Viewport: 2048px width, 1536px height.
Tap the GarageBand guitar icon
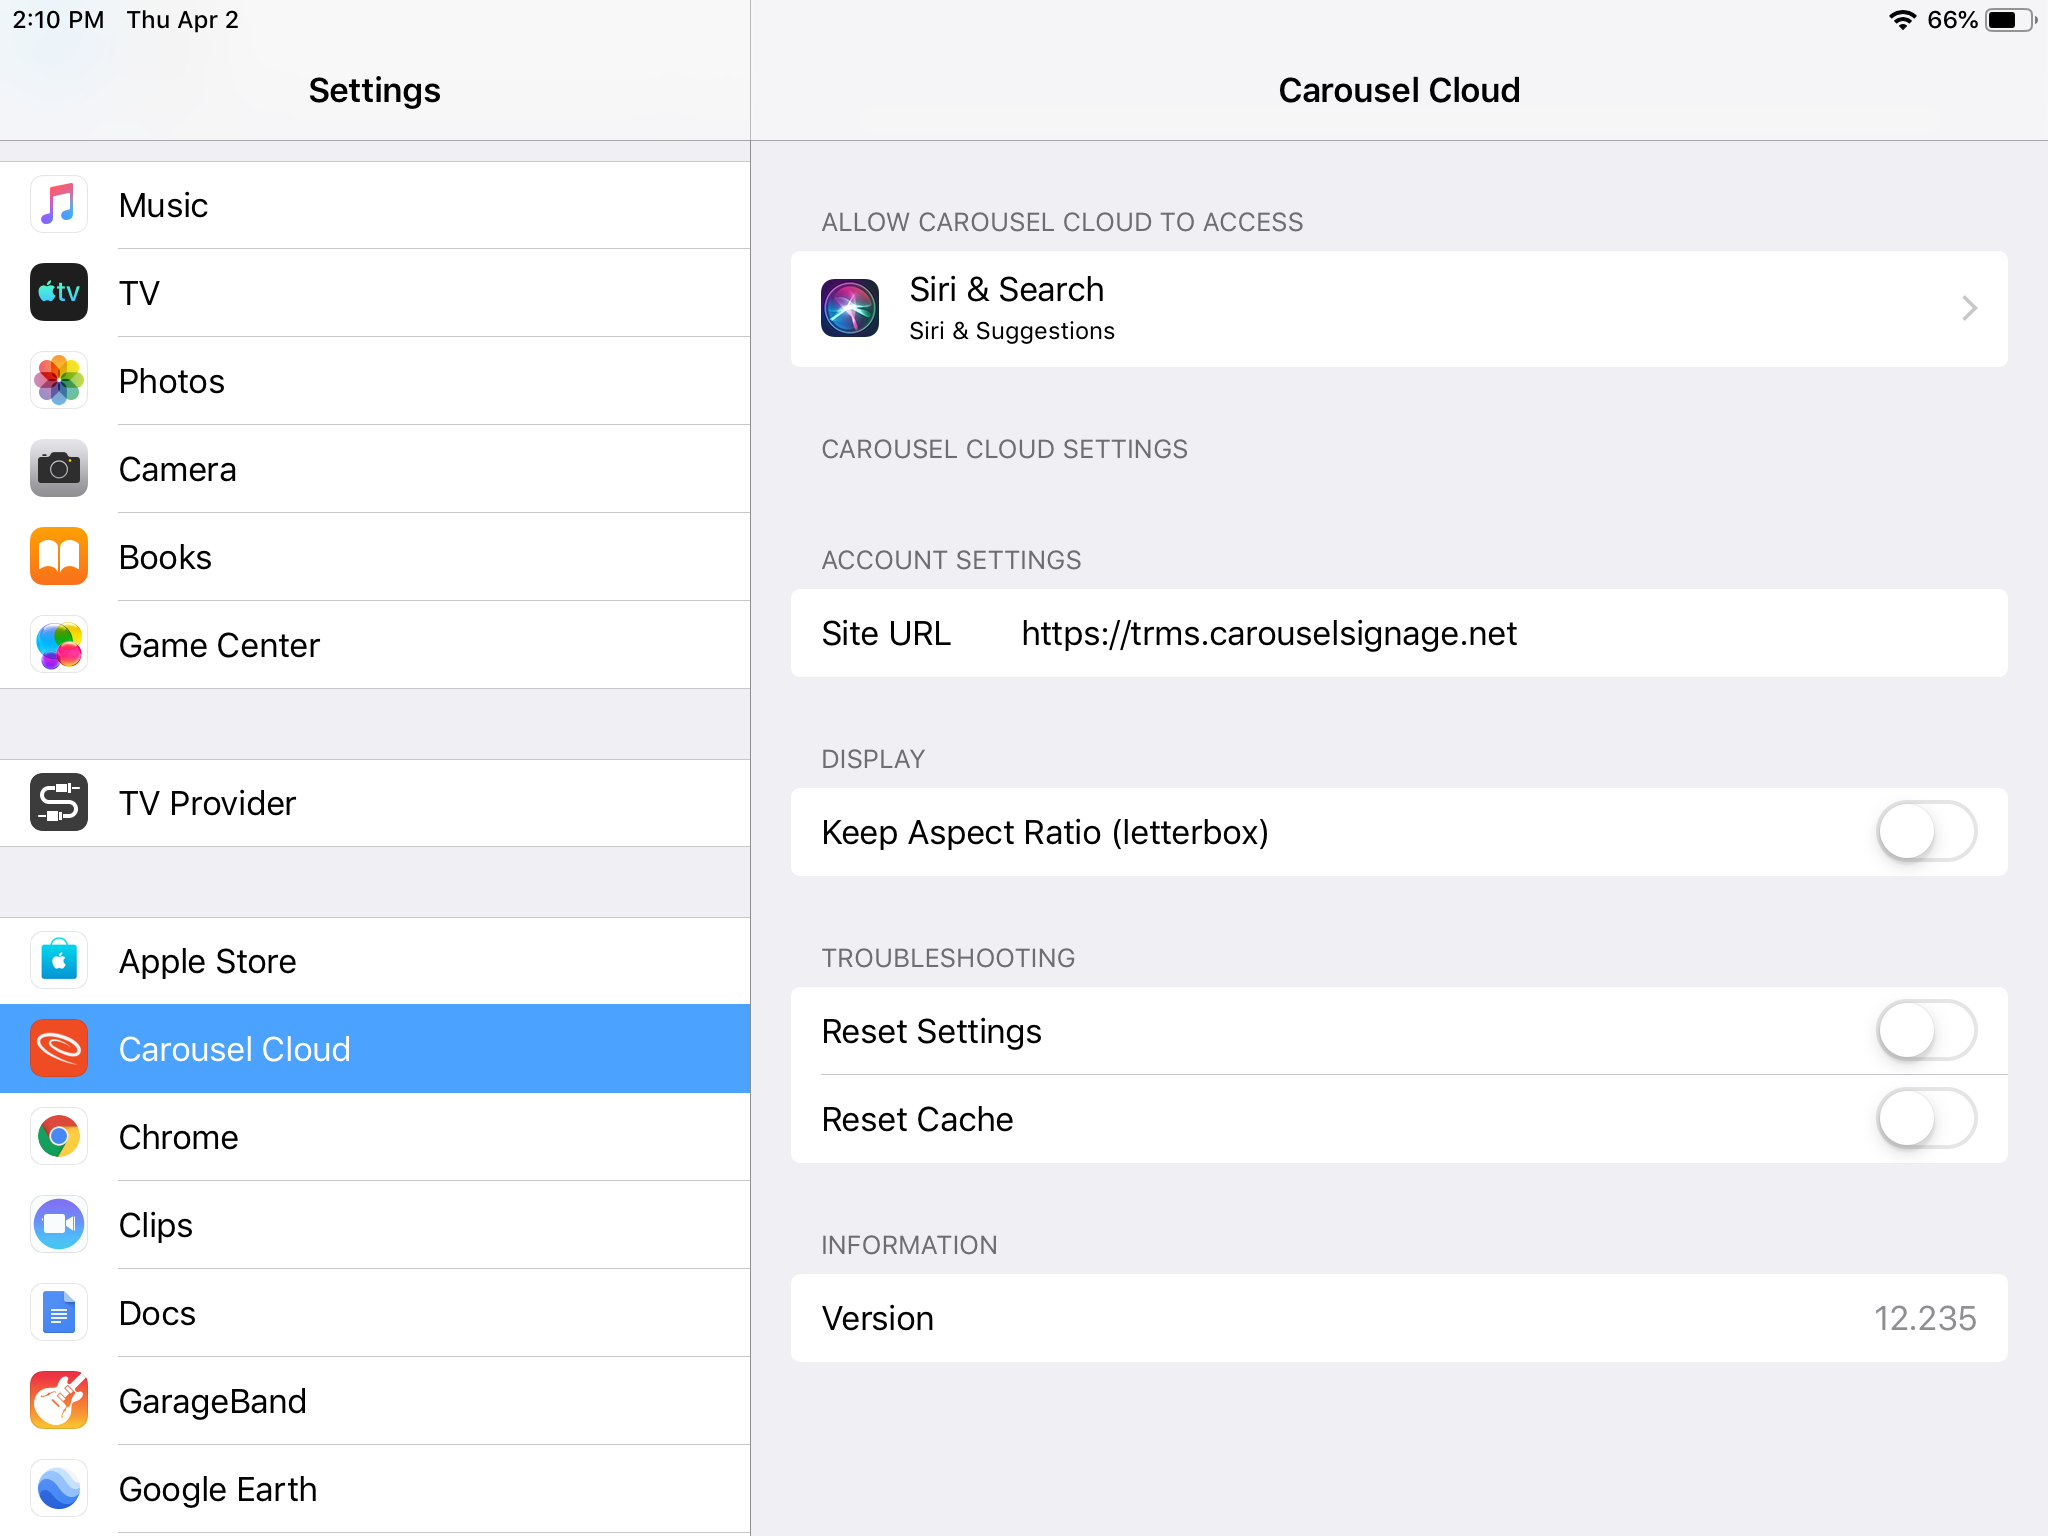pos(59,1401)
